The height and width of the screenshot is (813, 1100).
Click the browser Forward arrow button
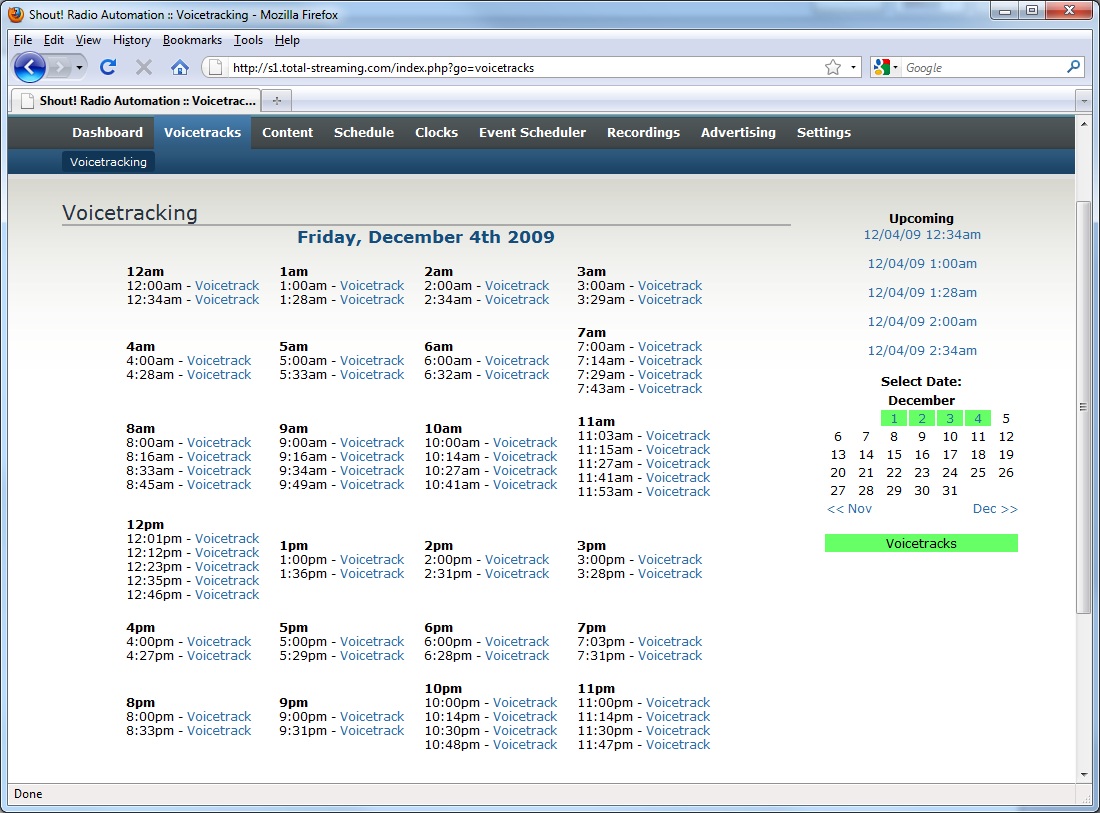point(60,67)
